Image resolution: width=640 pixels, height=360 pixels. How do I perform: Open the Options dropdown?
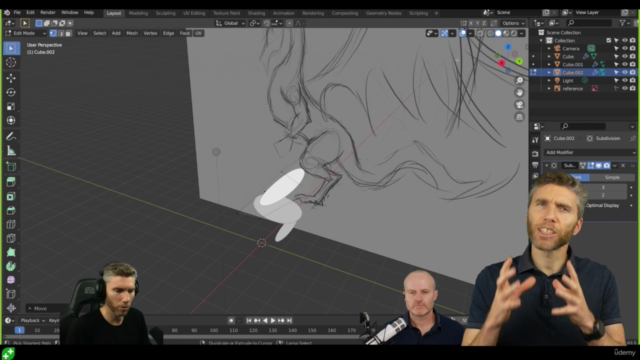(513, 23)
